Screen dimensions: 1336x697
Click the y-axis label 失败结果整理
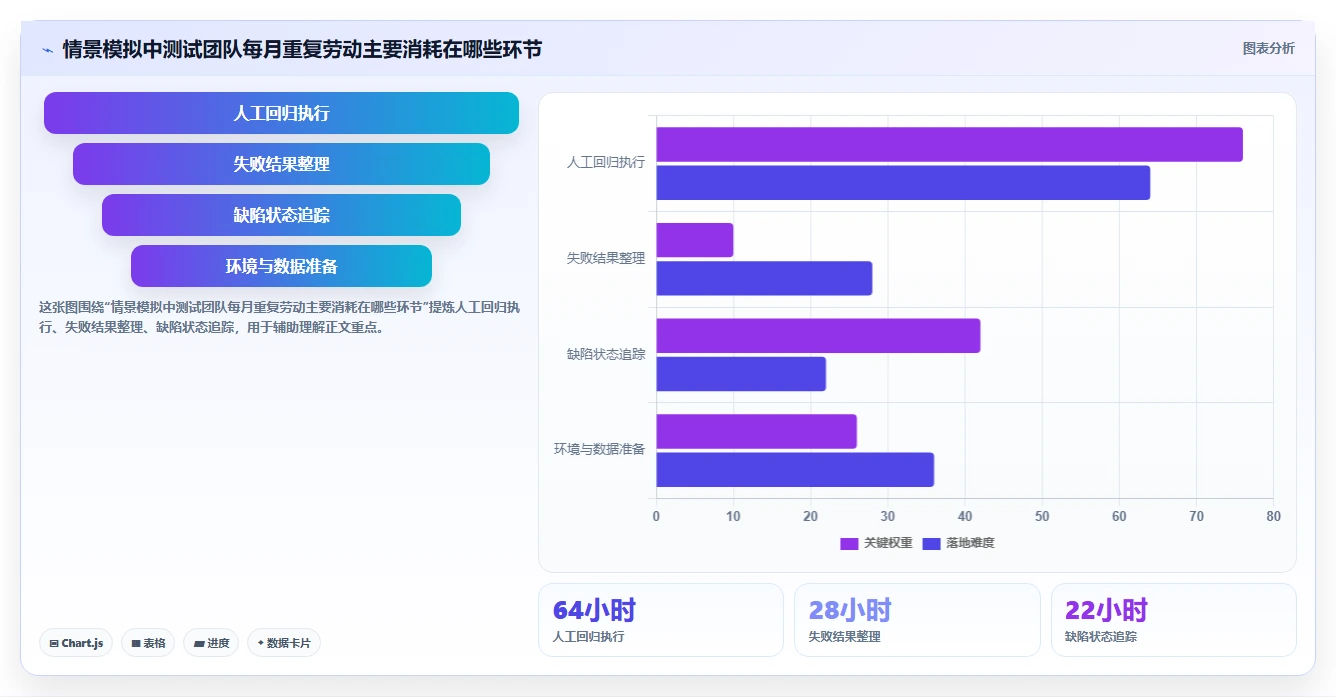point(606,258)
